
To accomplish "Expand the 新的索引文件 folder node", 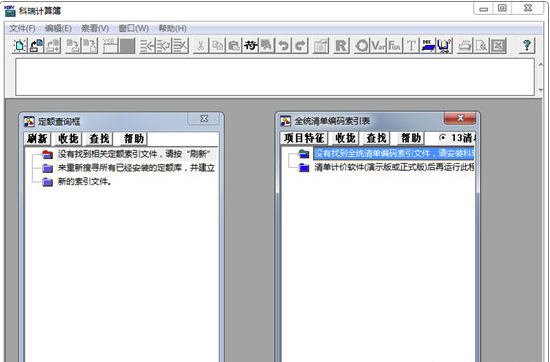I will coord(47,182).
